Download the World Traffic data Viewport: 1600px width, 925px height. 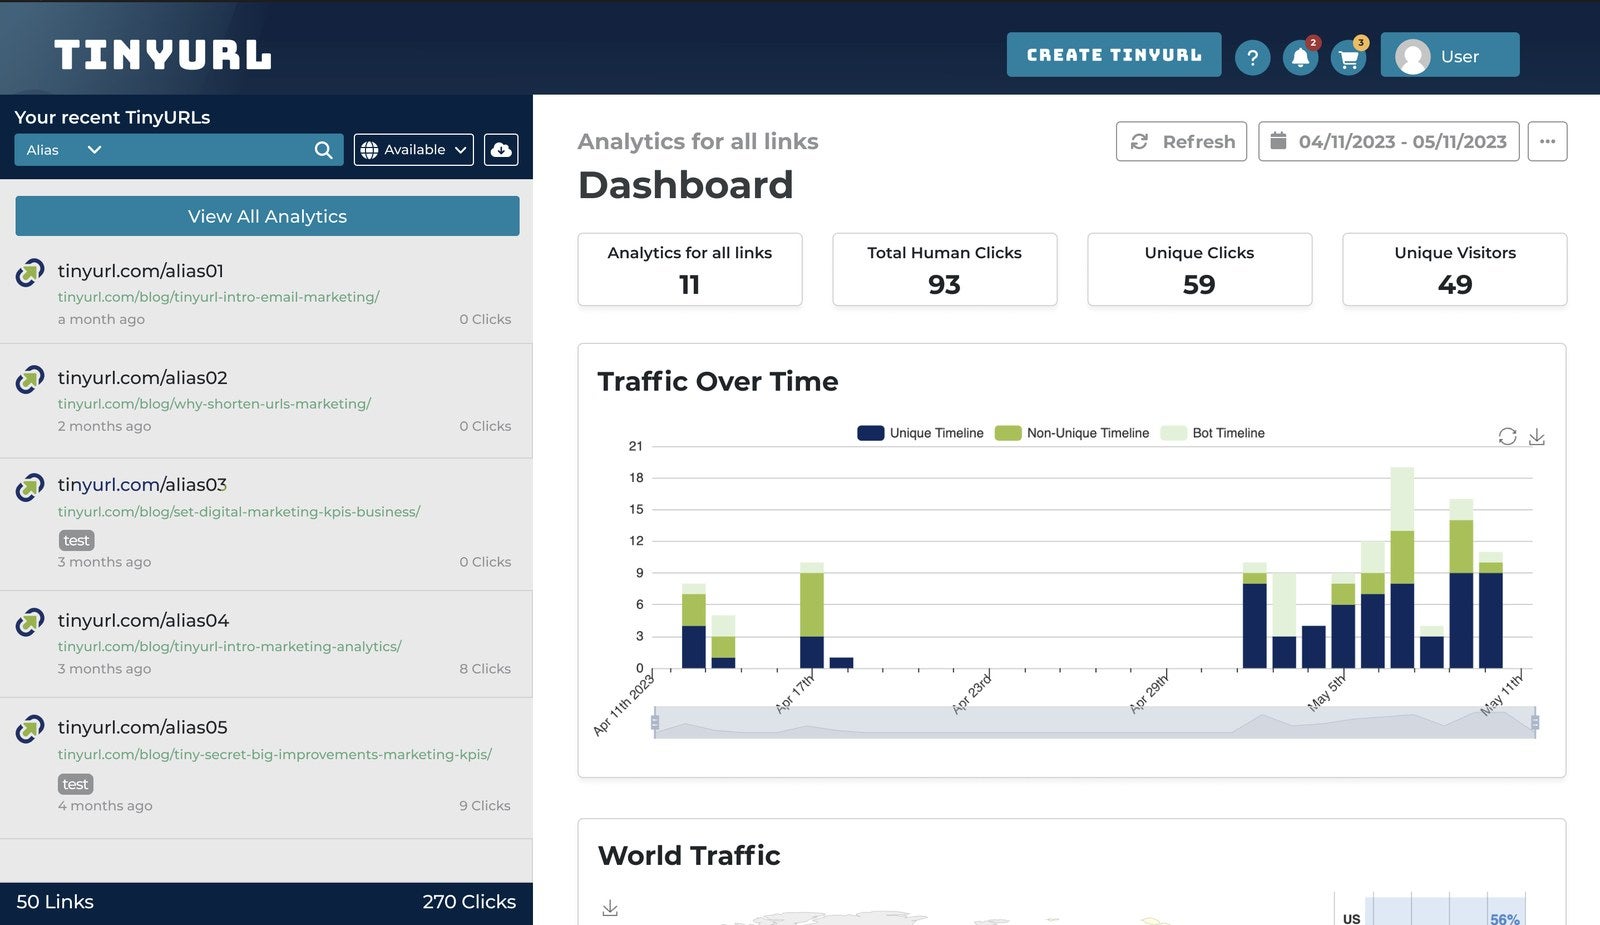pos(610,908)
